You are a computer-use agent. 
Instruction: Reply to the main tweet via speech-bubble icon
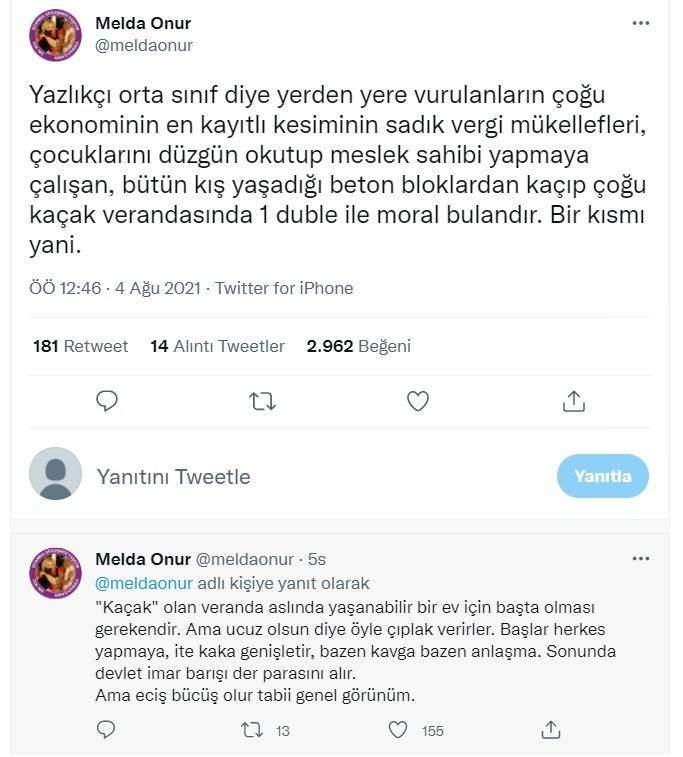pos(108,401)
